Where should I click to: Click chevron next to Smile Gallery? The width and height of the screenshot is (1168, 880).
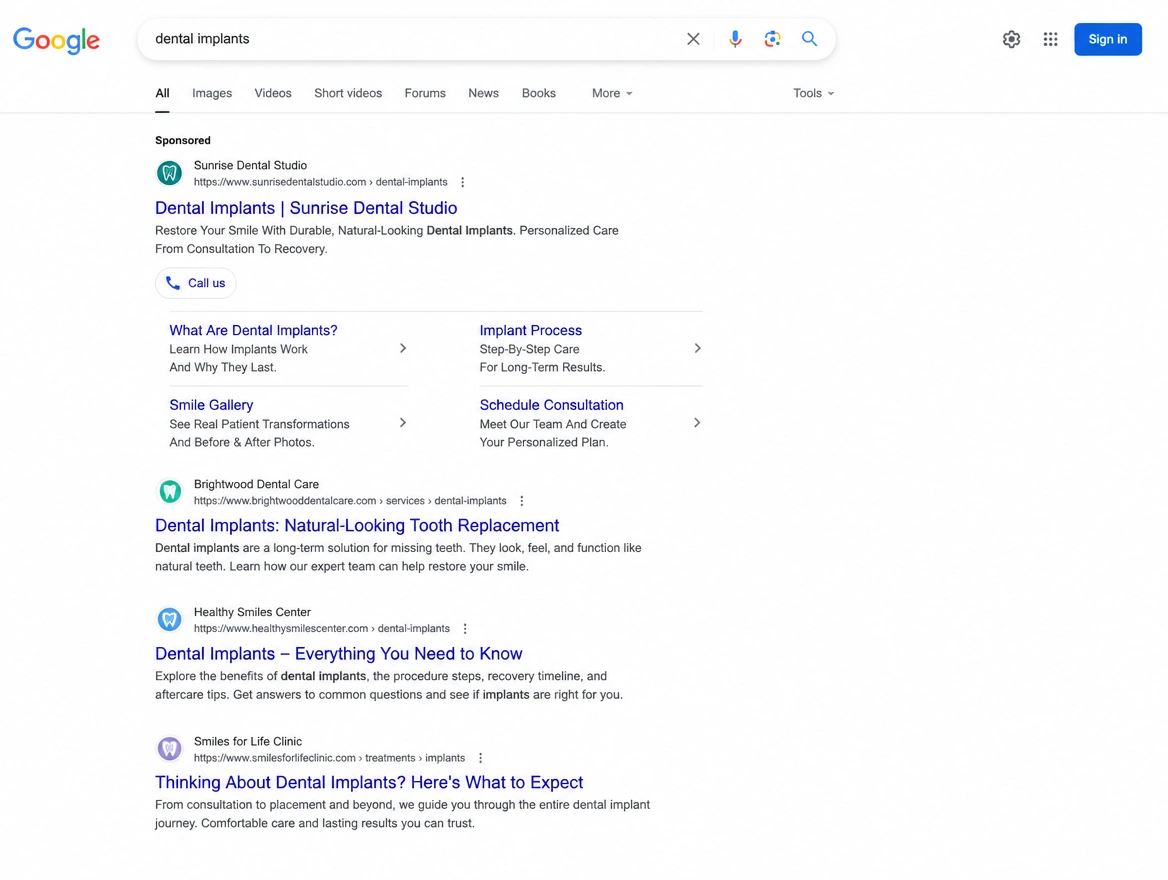coord(403,422)
